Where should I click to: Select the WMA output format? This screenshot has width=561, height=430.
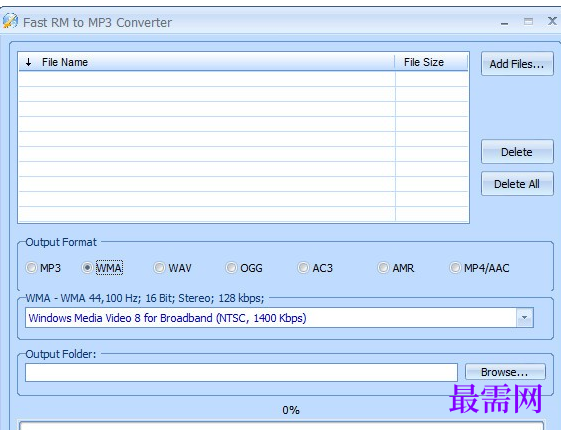click(x=102, y=268)
